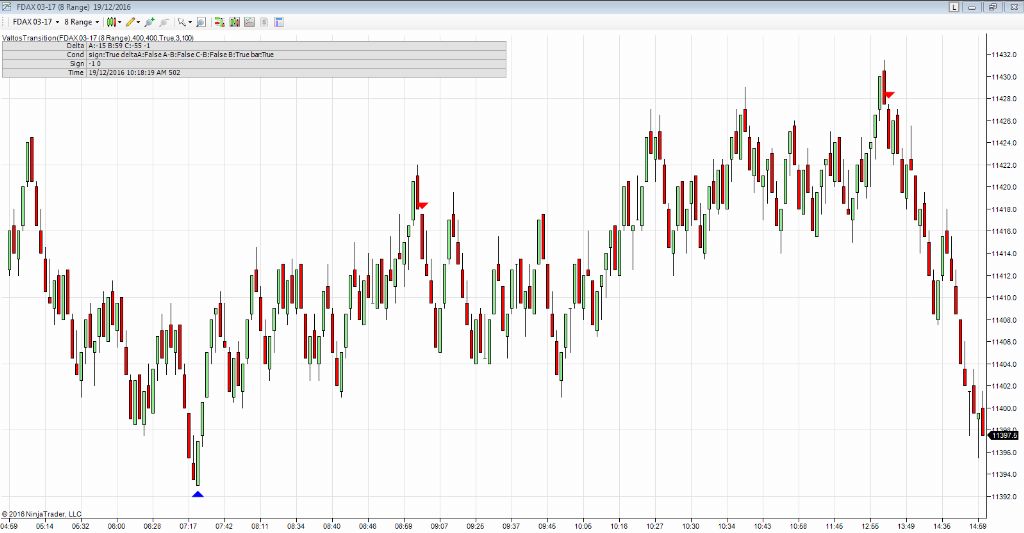This screenshot has width=1024, height=533.
Task: Toggle the 'L' window link button
Action: coord(954,7)
